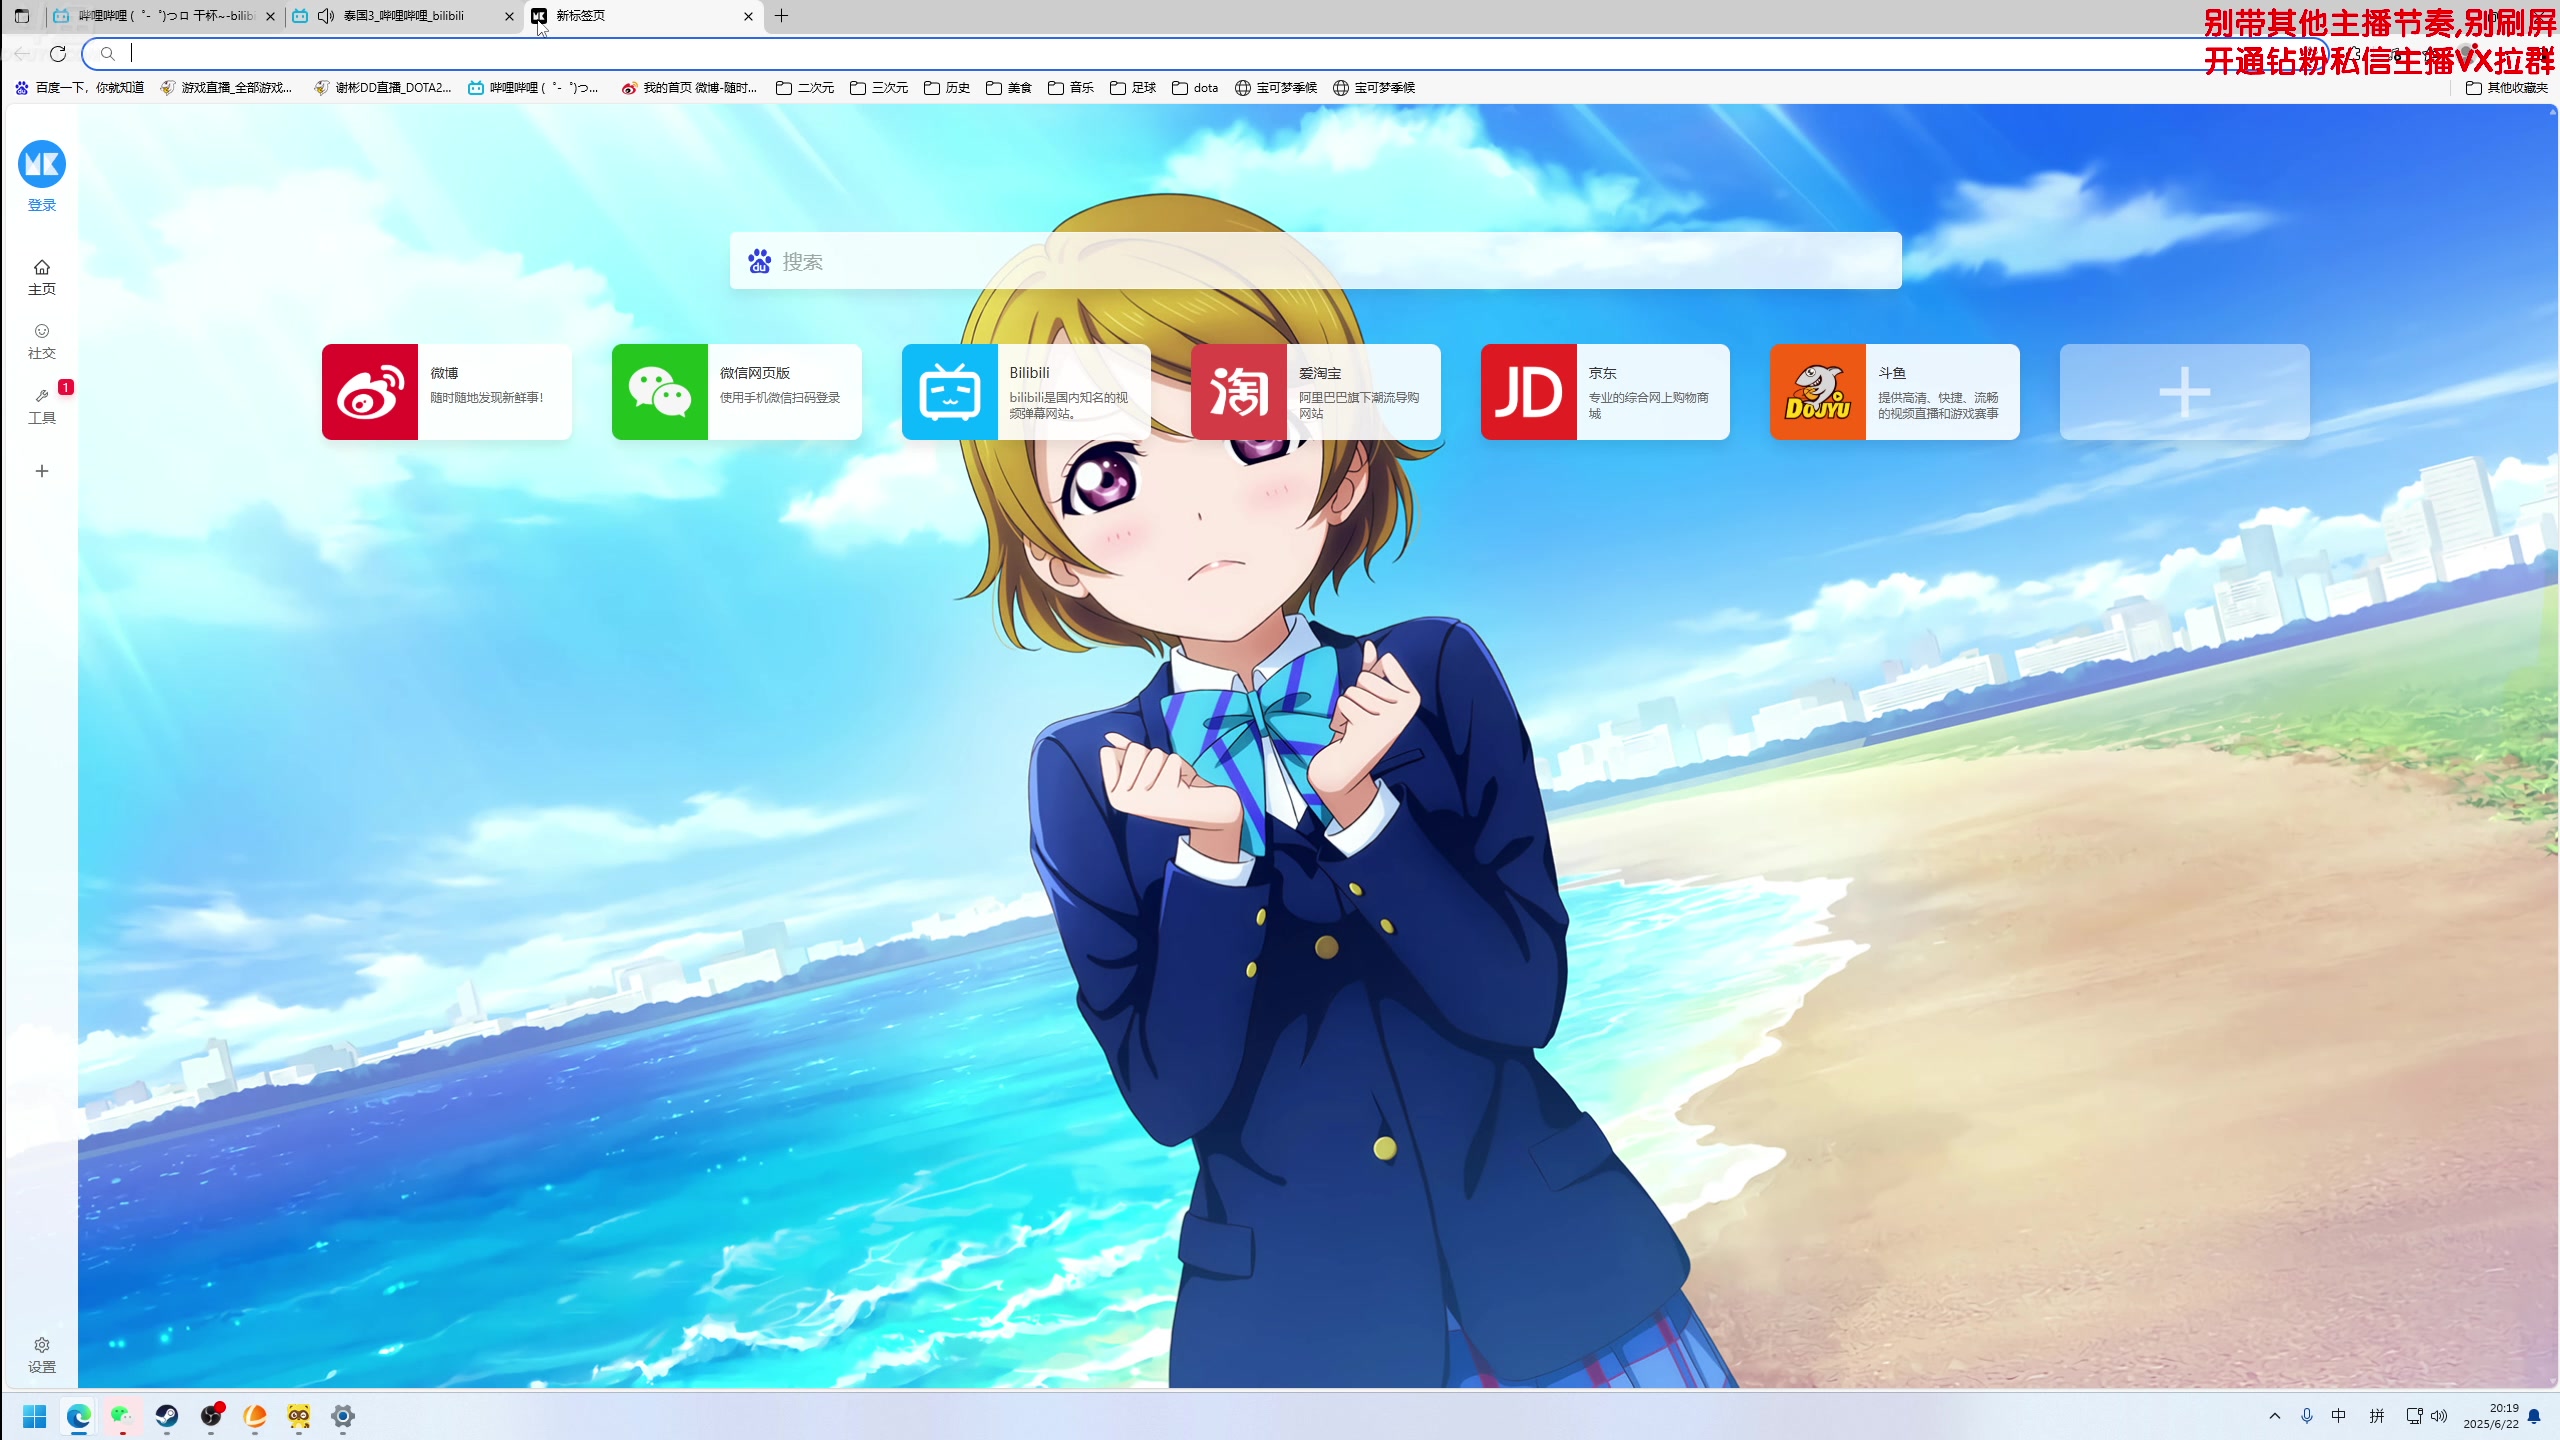The width and height of the screenshot is (2560, 1440).
Task: Open bookmark 百度一下，你就知道
Action: pyautogui.click(x=80, y=88)
